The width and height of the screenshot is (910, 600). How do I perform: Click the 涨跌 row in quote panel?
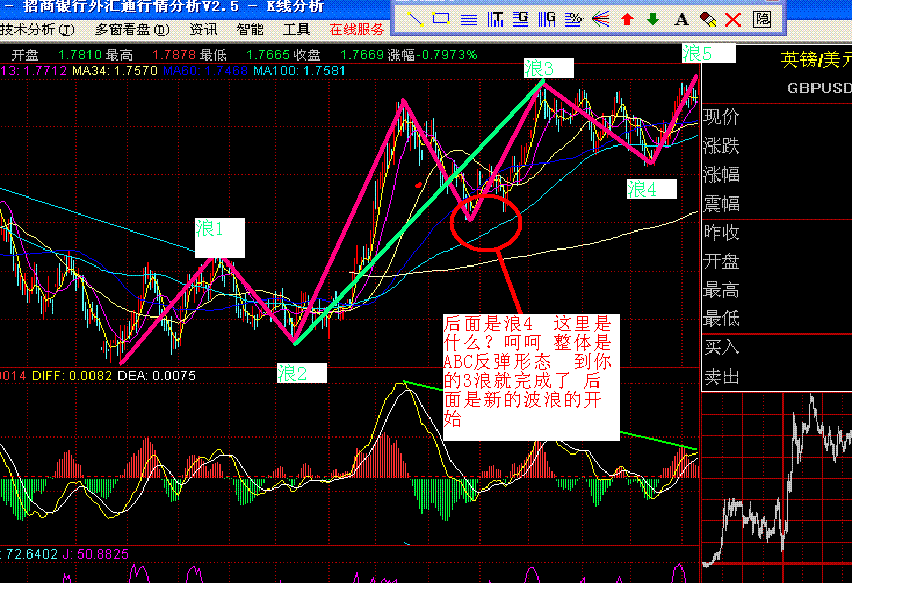click(x=777, y=145)
